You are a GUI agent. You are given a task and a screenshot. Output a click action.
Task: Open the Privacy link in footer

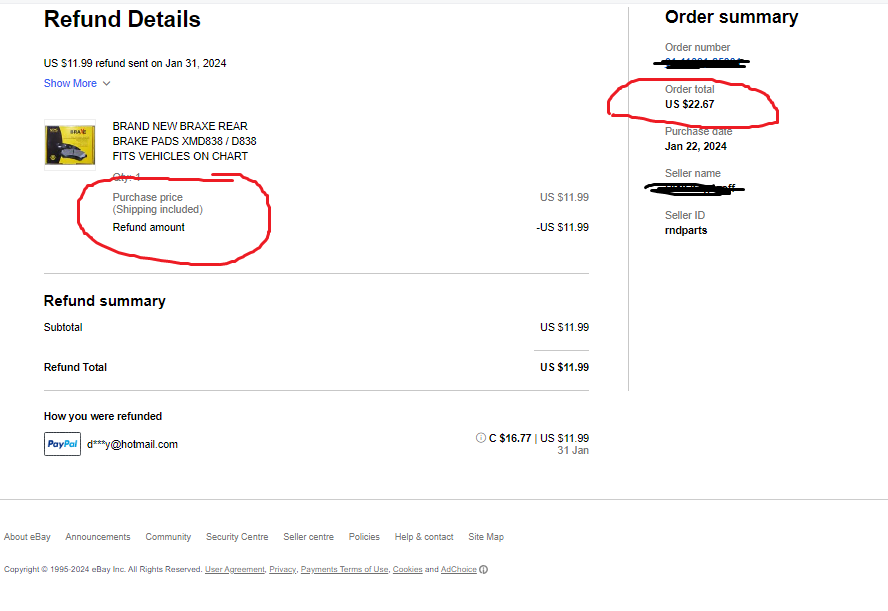pos(283,570)
